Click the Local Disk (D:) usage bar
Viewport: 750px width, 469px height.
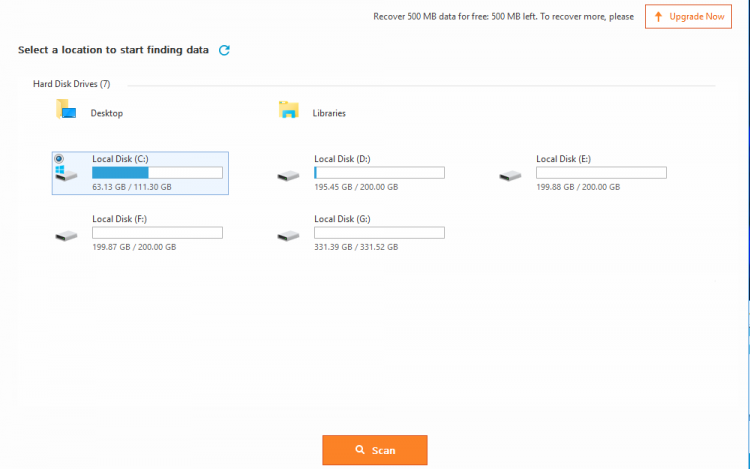379,173
